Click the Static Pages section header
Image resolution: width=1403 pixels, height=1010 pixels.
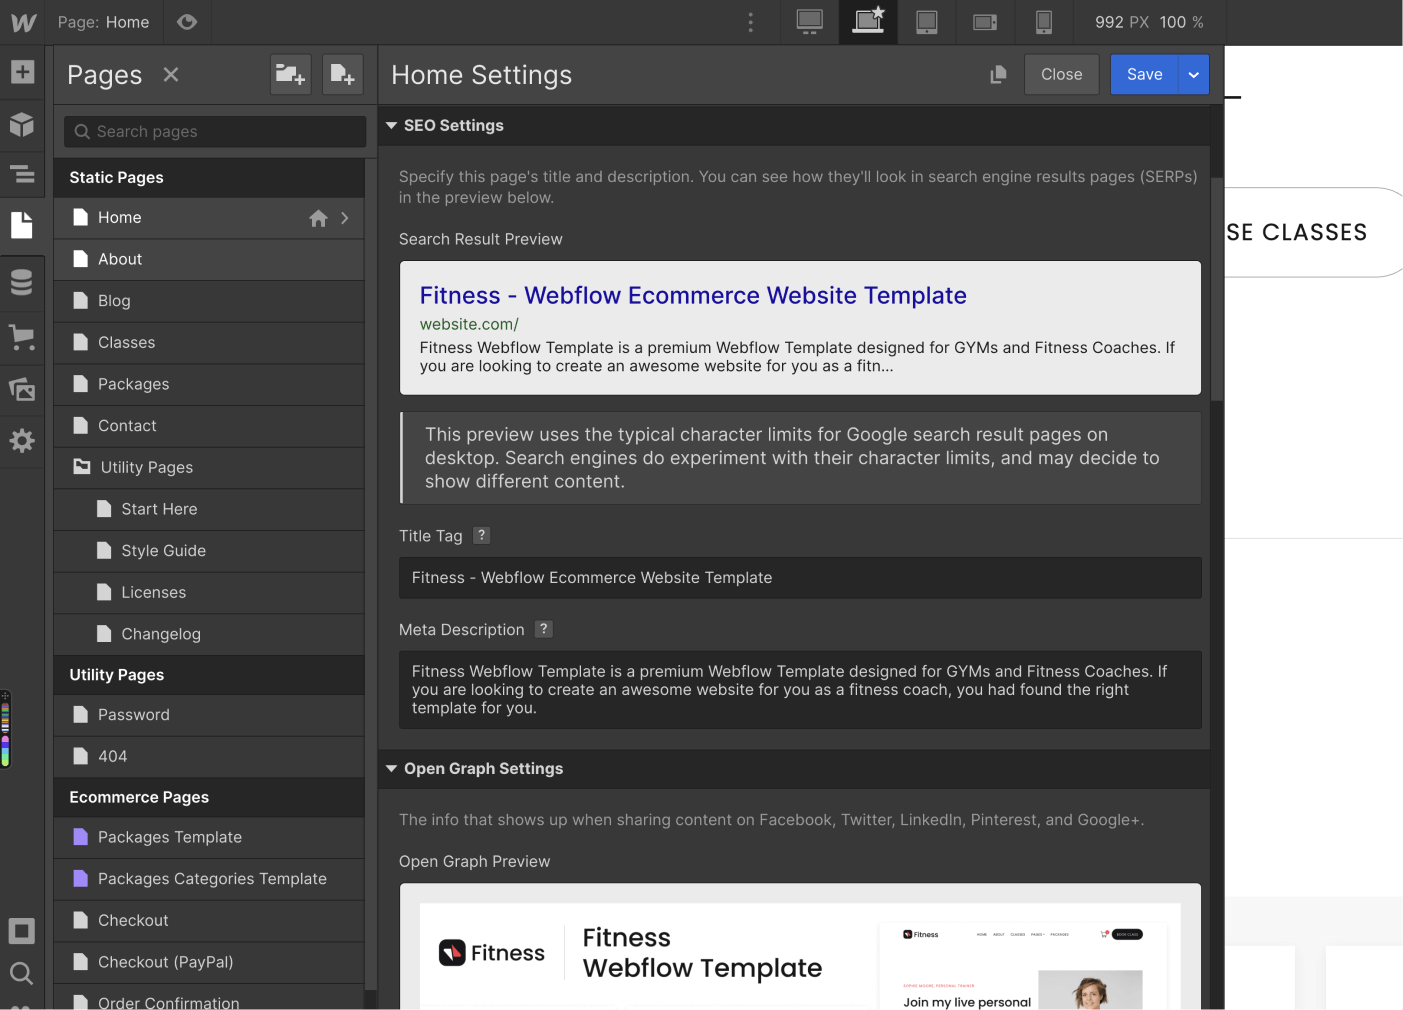[209, 177]
